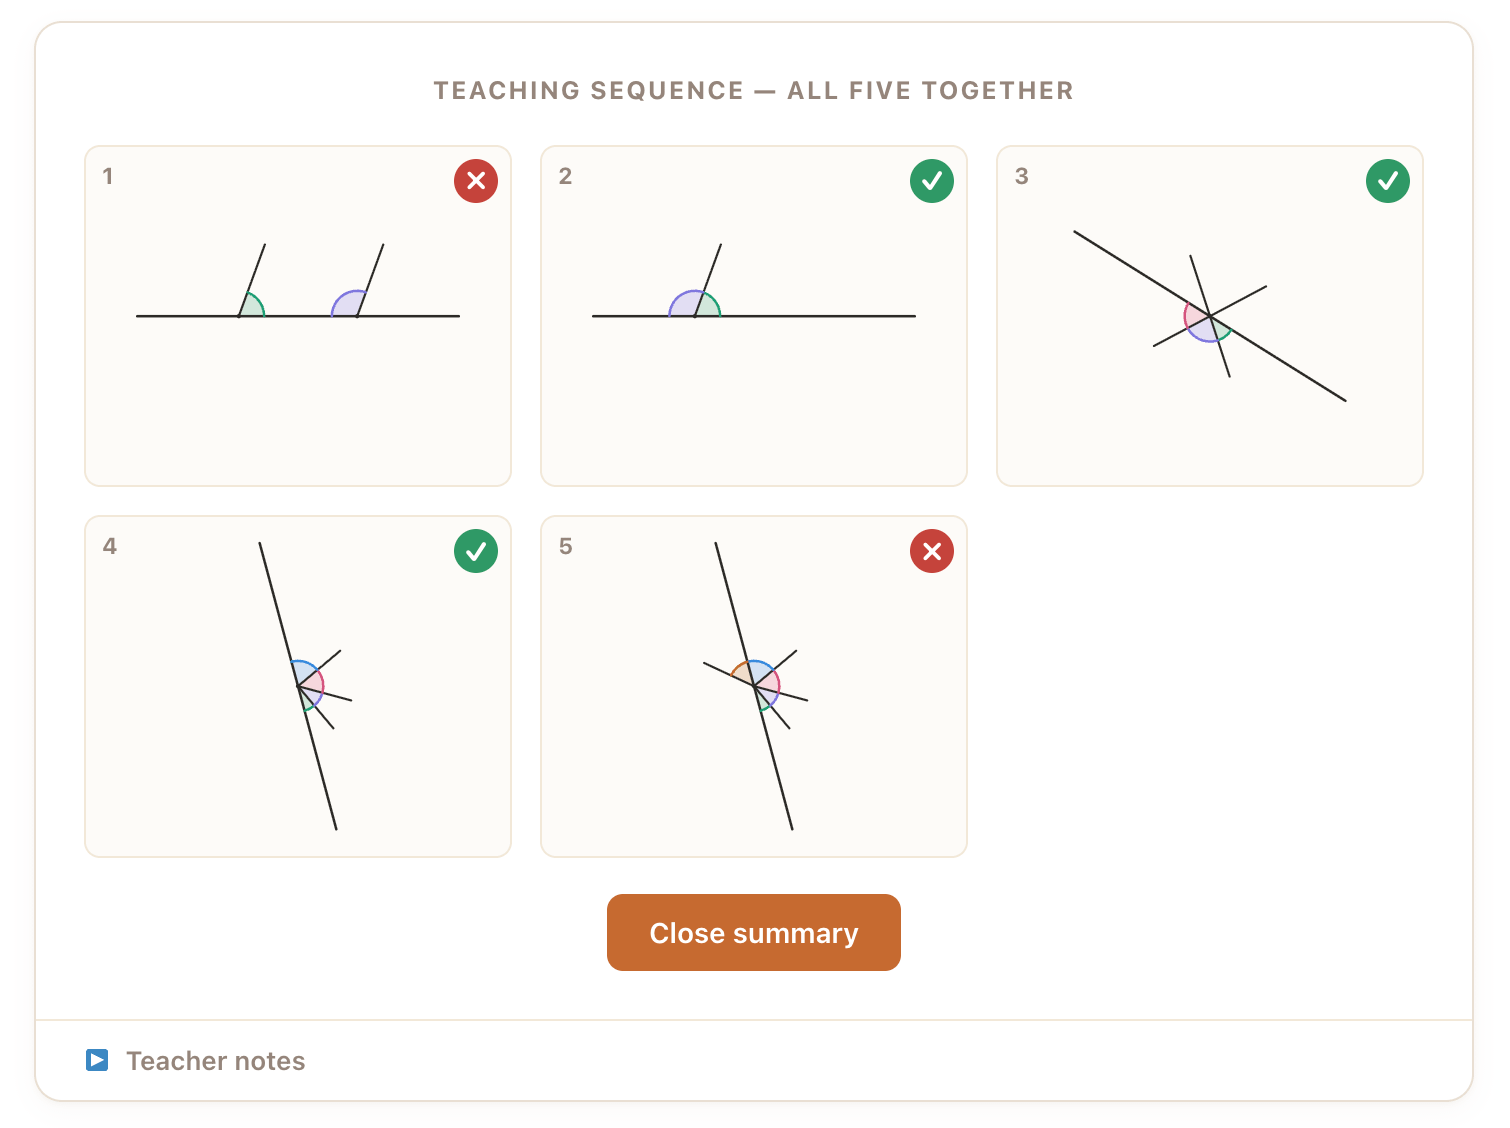Expand the Teacher notes disclosure triangle
The width and height of the screenshot is (1510, 1128).
pos(97,1060)
